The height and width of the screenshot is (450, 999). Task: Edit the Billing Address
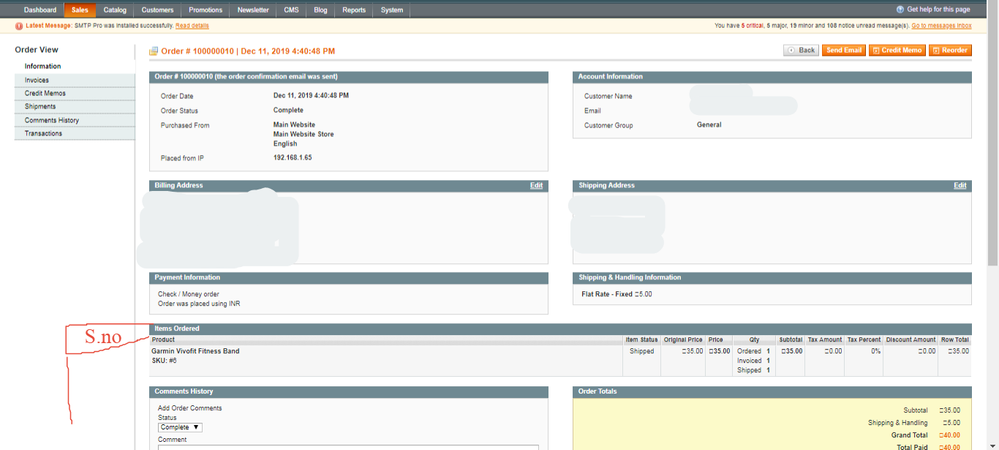[536, 186]
